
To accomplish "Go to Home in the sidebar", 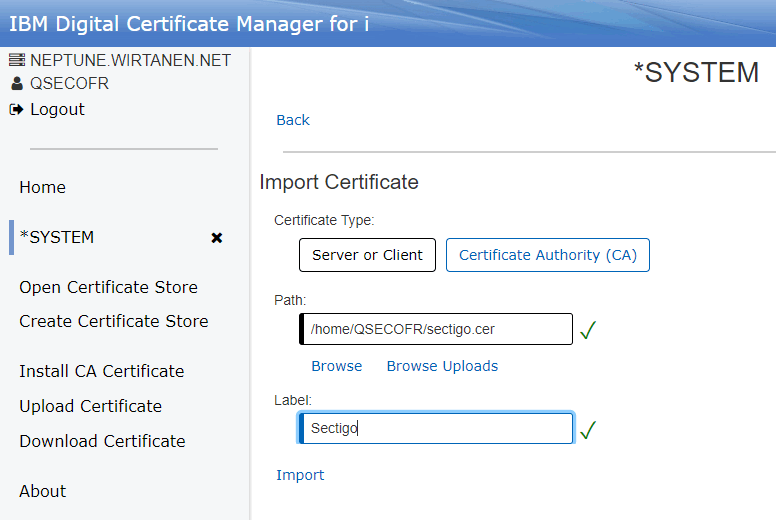I will (x=43, y=187).
